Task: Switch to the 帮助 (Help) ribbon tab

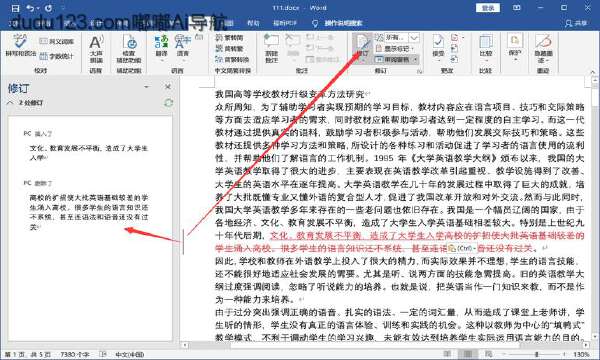Action: pos(253,23)
